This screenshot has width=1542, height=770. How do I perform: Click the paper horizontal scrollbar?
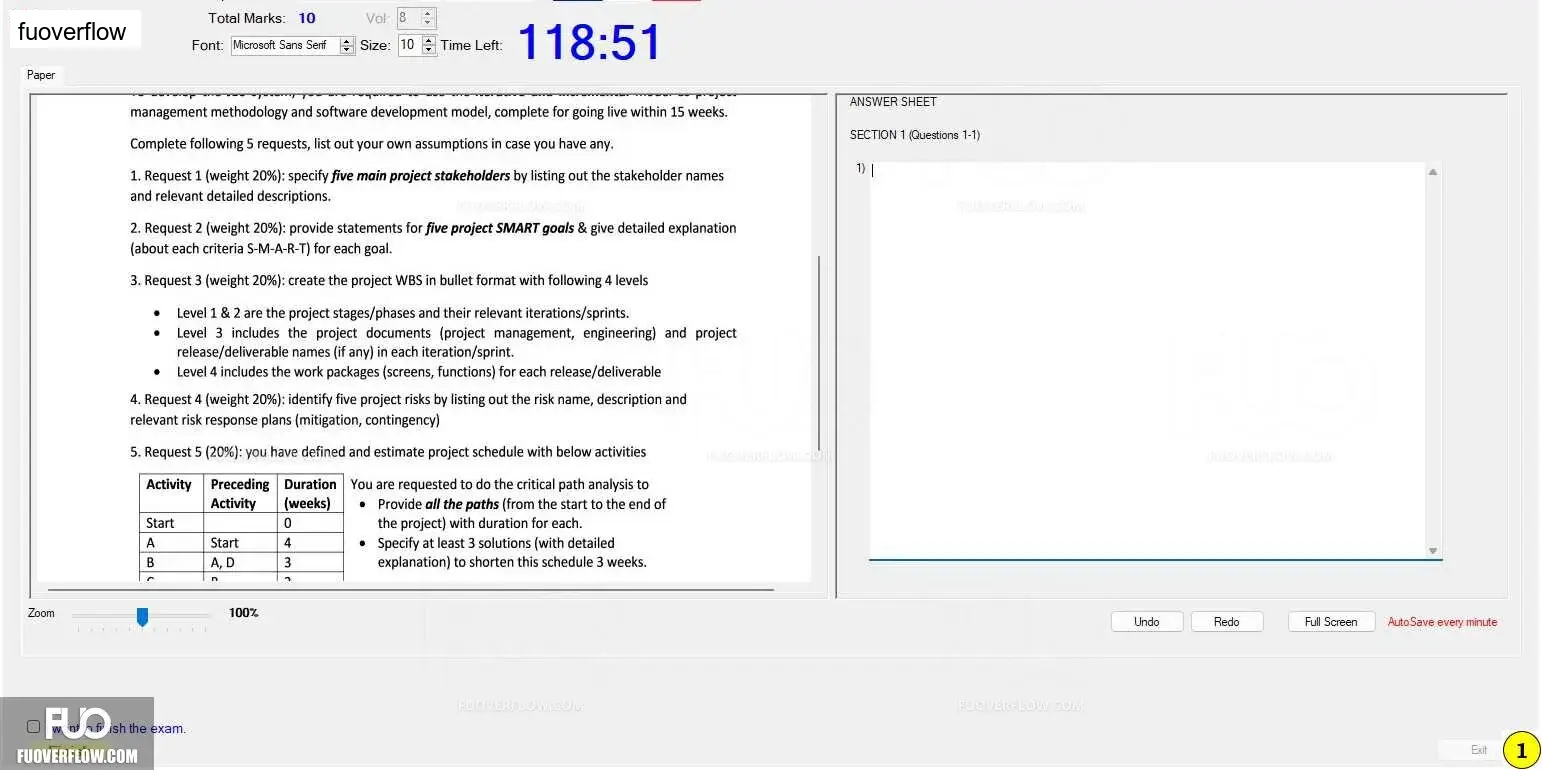coord(410,590)
